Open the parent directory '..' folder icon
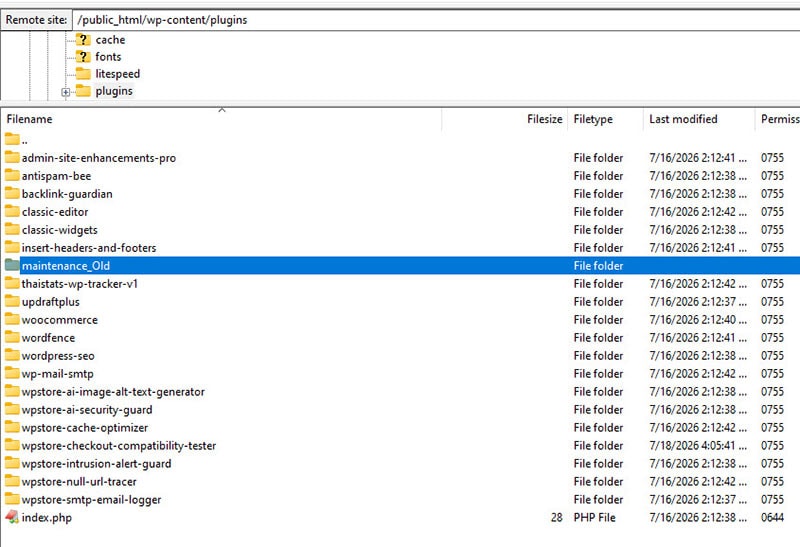Viewport: 800px width, 547px height. [x=12, y=139]
